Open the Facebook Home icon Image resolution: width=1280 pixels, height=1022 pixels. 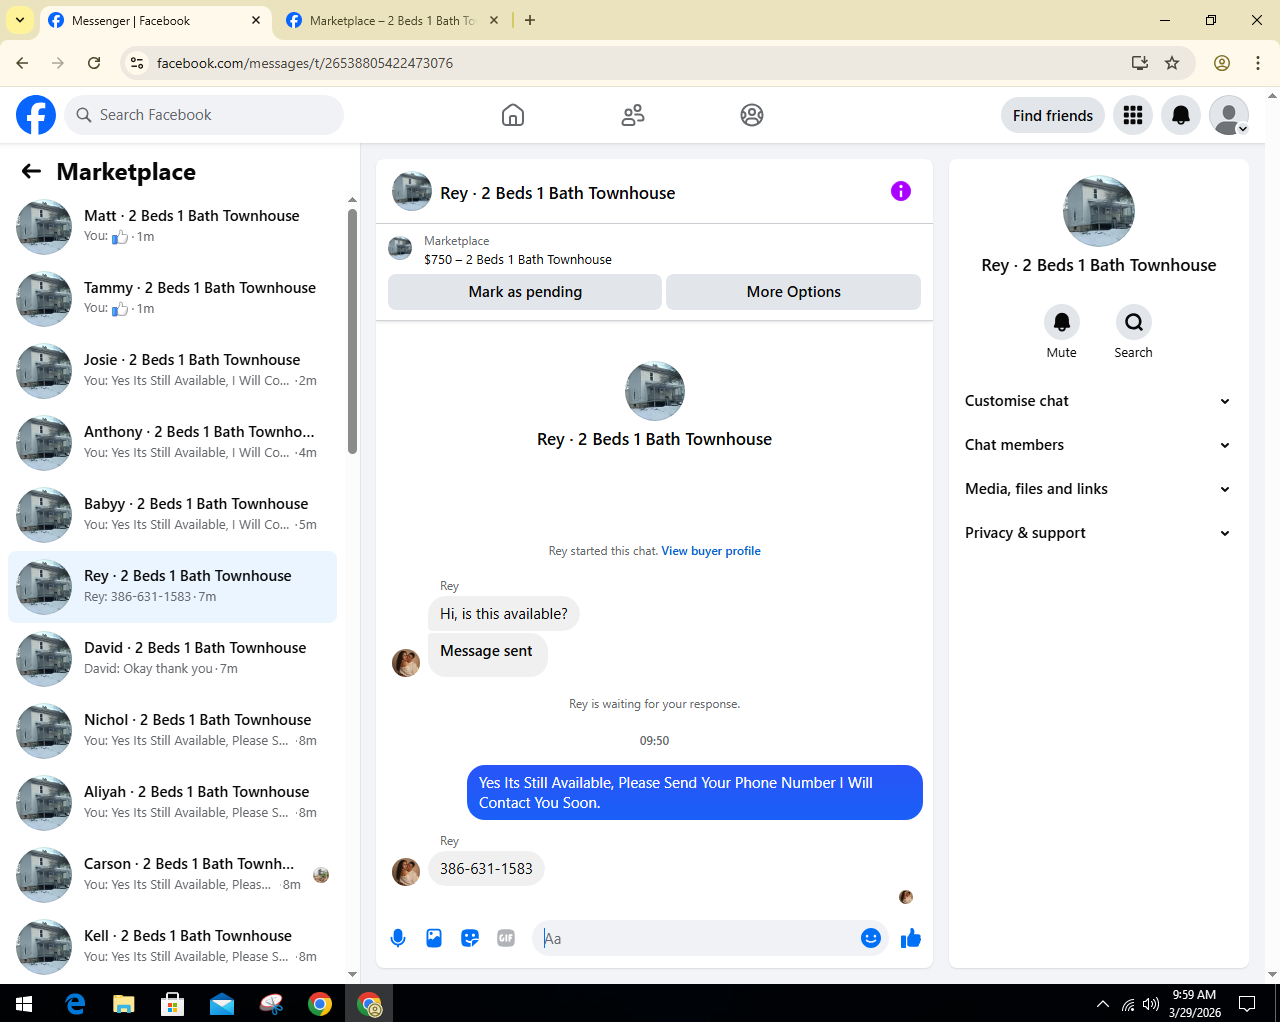pos(513,115)
